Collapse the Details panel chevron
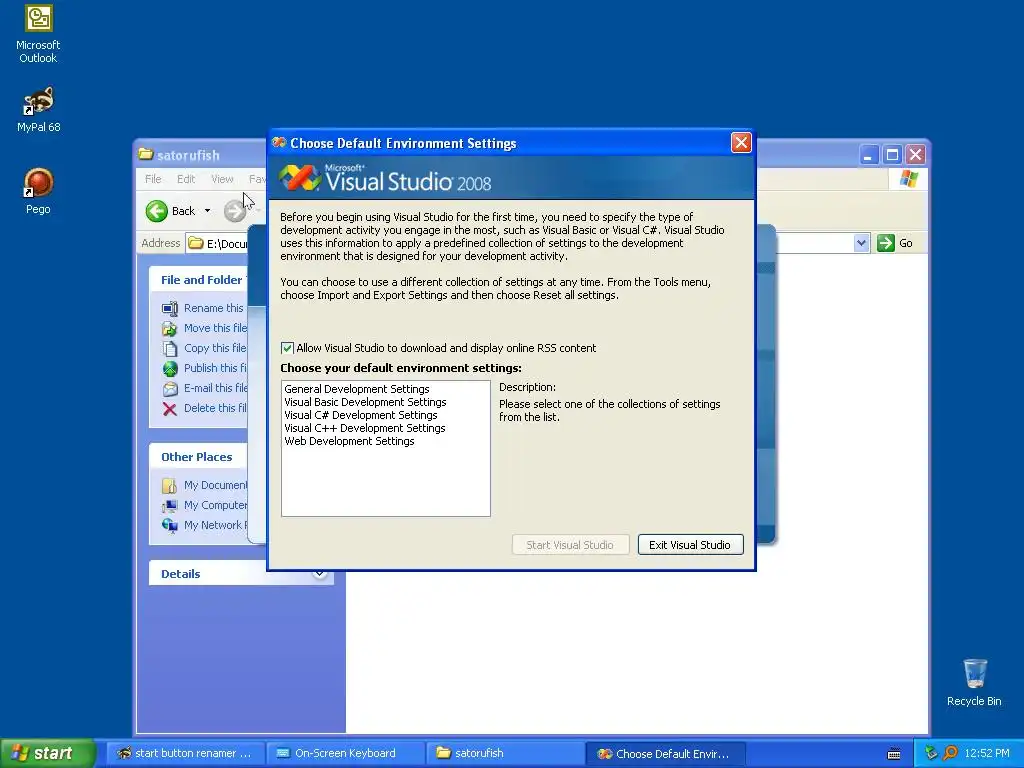Image resolution: width=1024 pixels, height=768 pixels. (319, 573)
